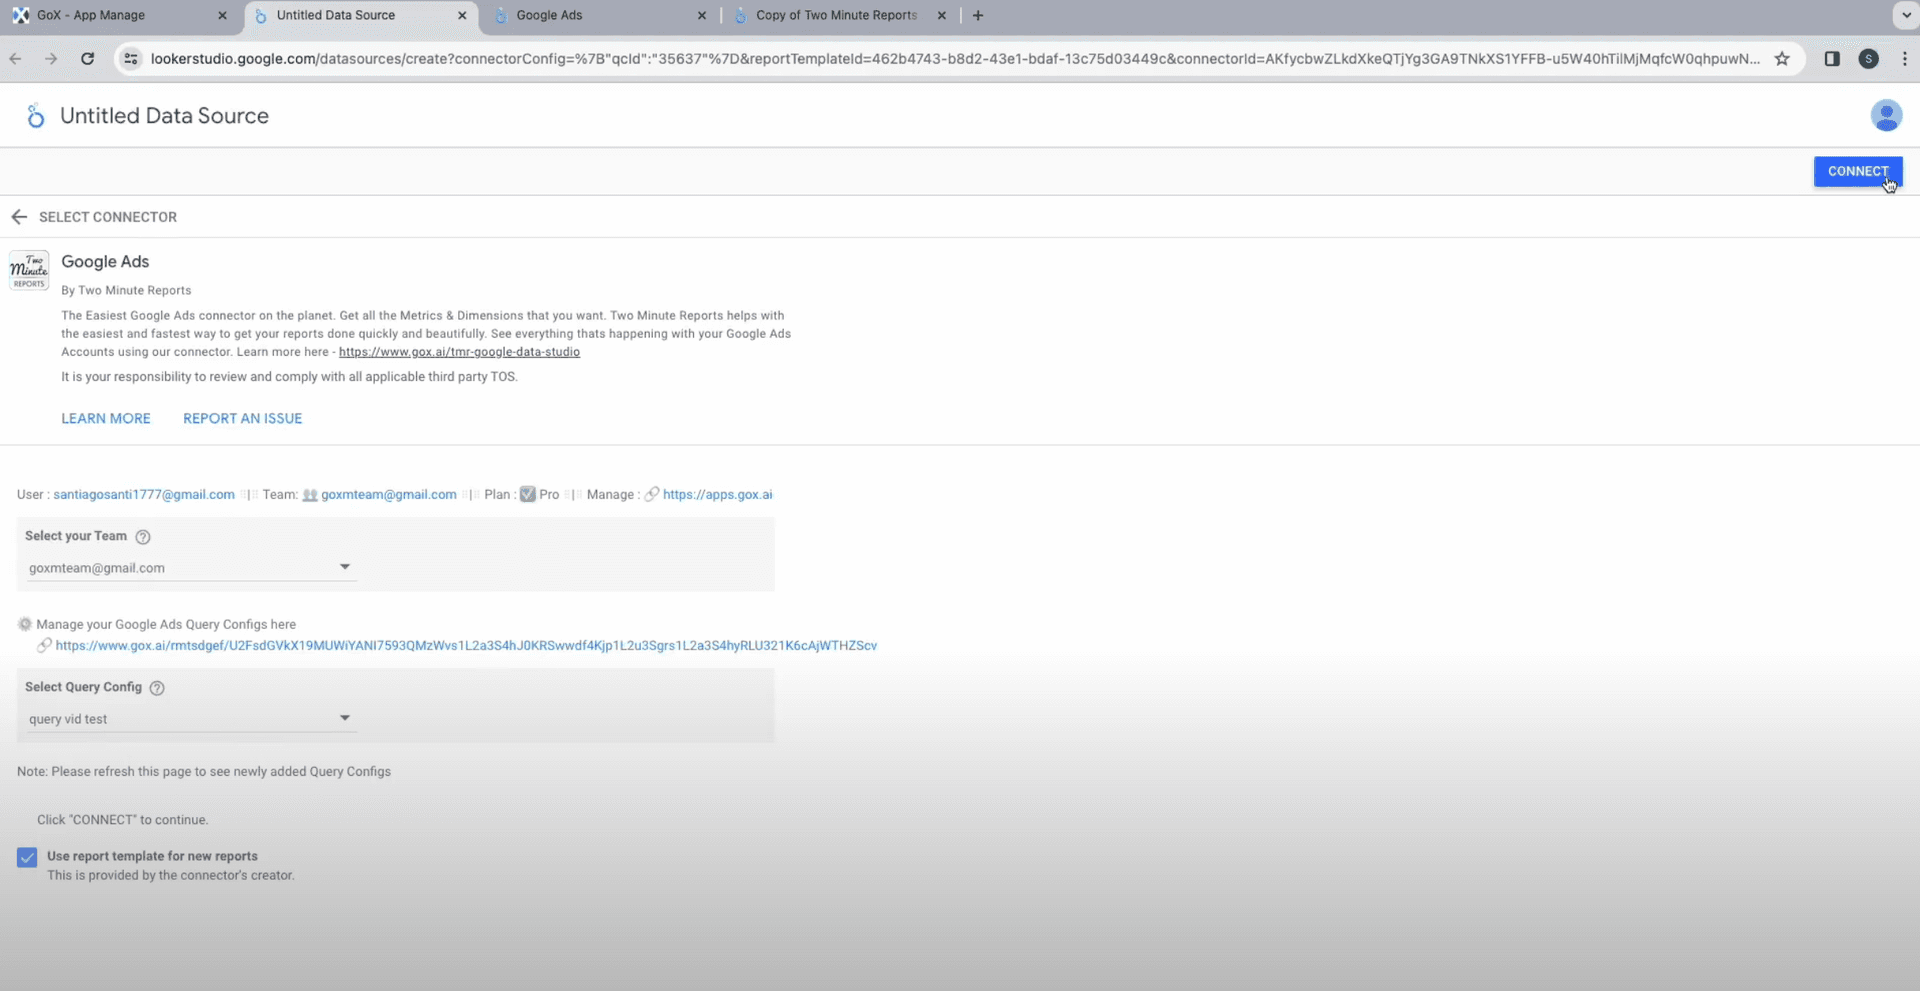Open the Google Ads Query Configs URL

click(466, 646)
